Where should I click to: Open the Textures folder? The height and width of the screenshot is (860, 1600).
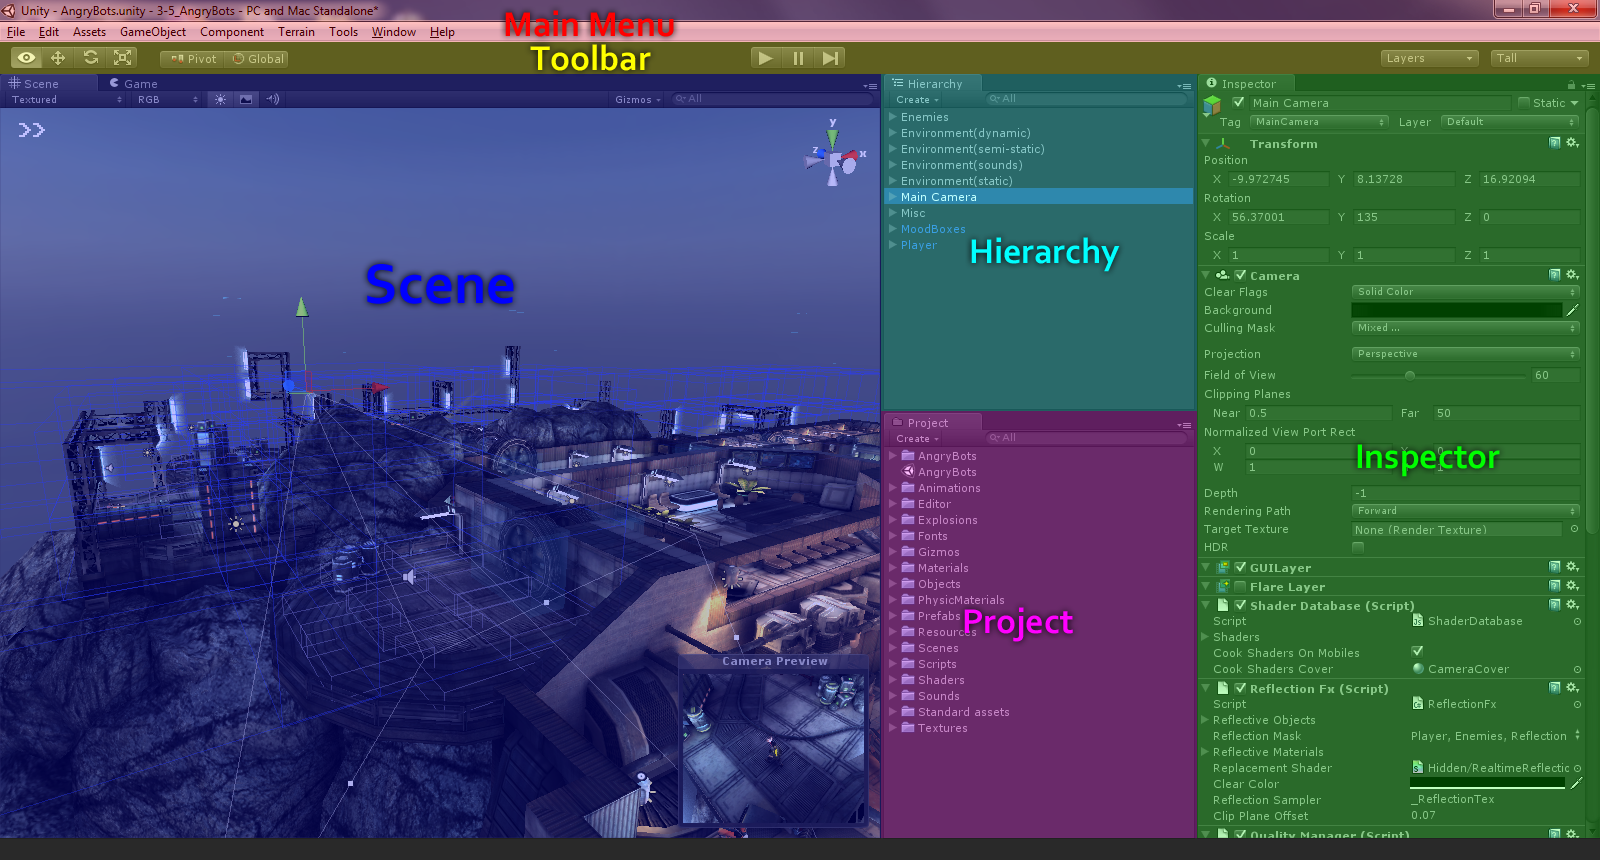(x=943, y=728)
